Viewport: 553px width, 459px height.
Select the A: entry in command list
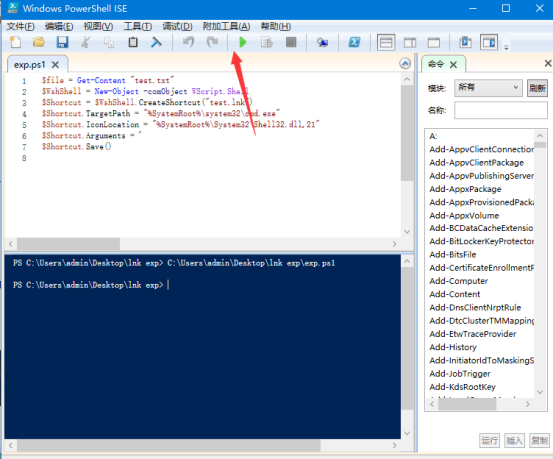click(x=433, y=136)
